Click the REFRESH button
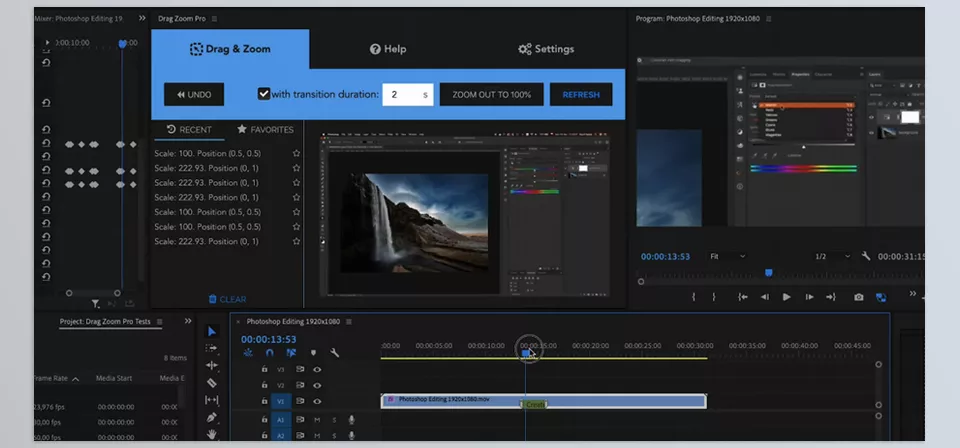This screenshot has height=448, width=960. tap(581, 94)
